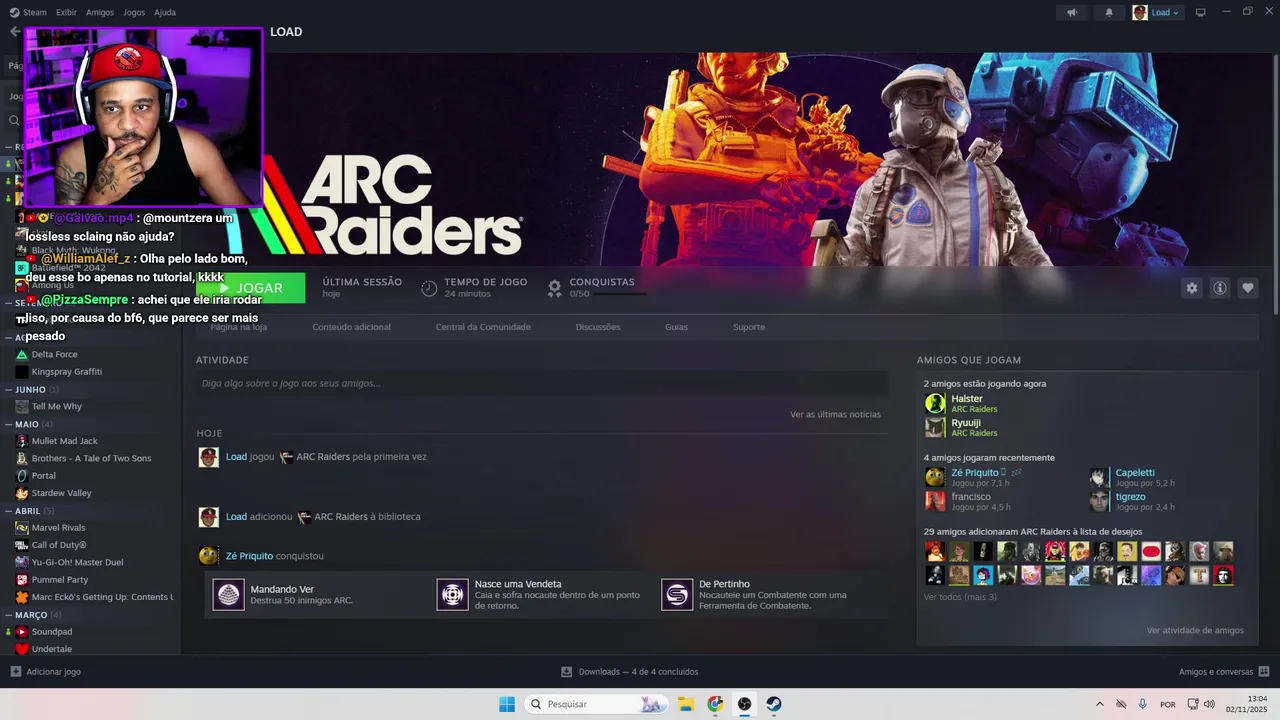Screen dimensions: 1280x720
Task: Select Tell Me Why in library list
Action: click(x=56, y=407)
